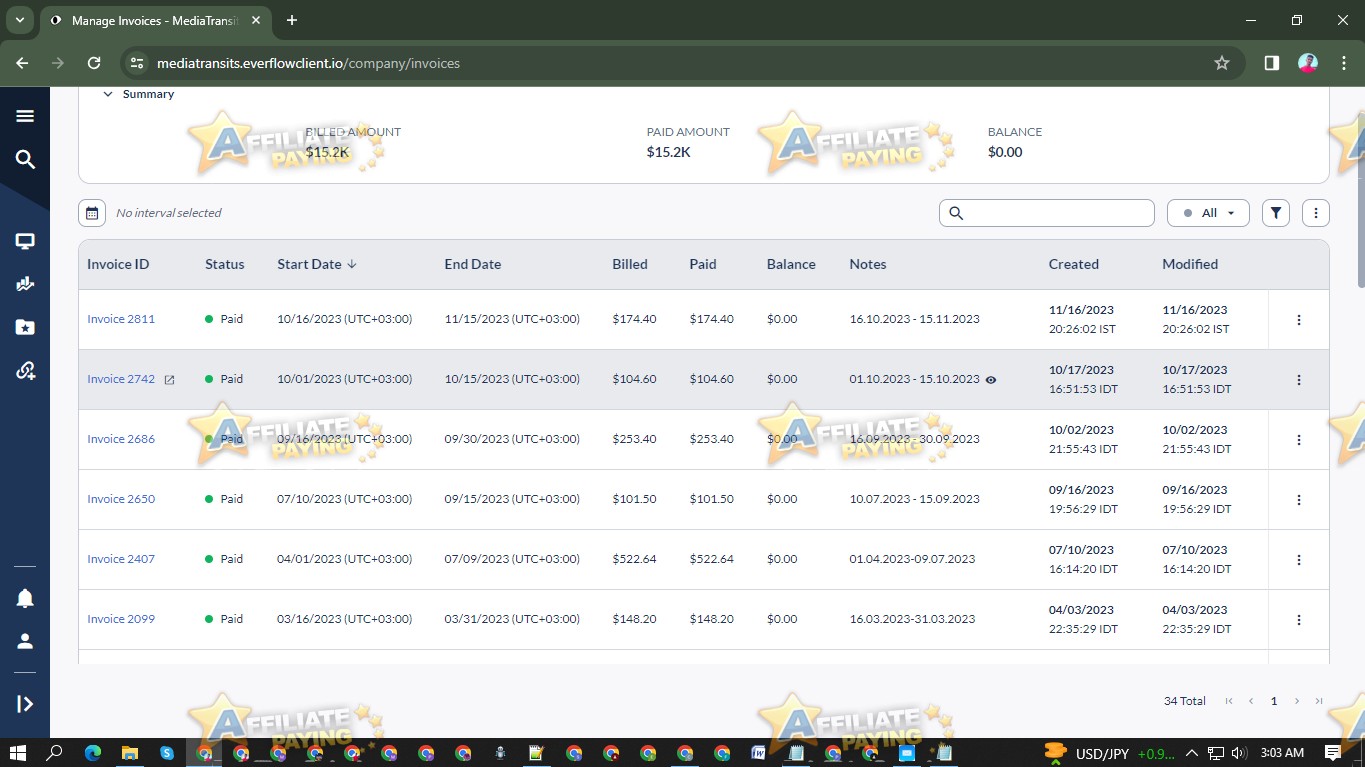The height and width of the screenshot is (767, 1365).
Task: Open the notifications bell in sidebar
Action: pyautogui.click(x=25, y=598)
